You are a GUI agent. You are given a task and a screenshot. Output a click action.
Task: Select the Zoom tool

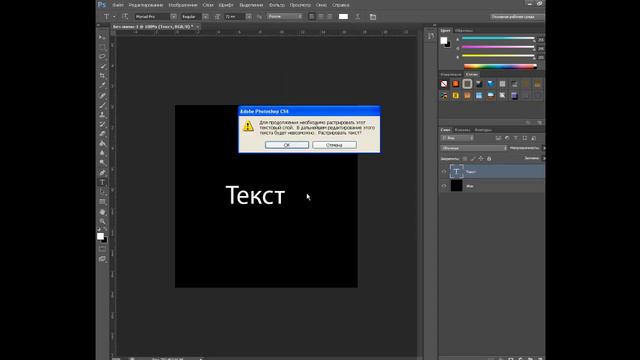(102, 222)
